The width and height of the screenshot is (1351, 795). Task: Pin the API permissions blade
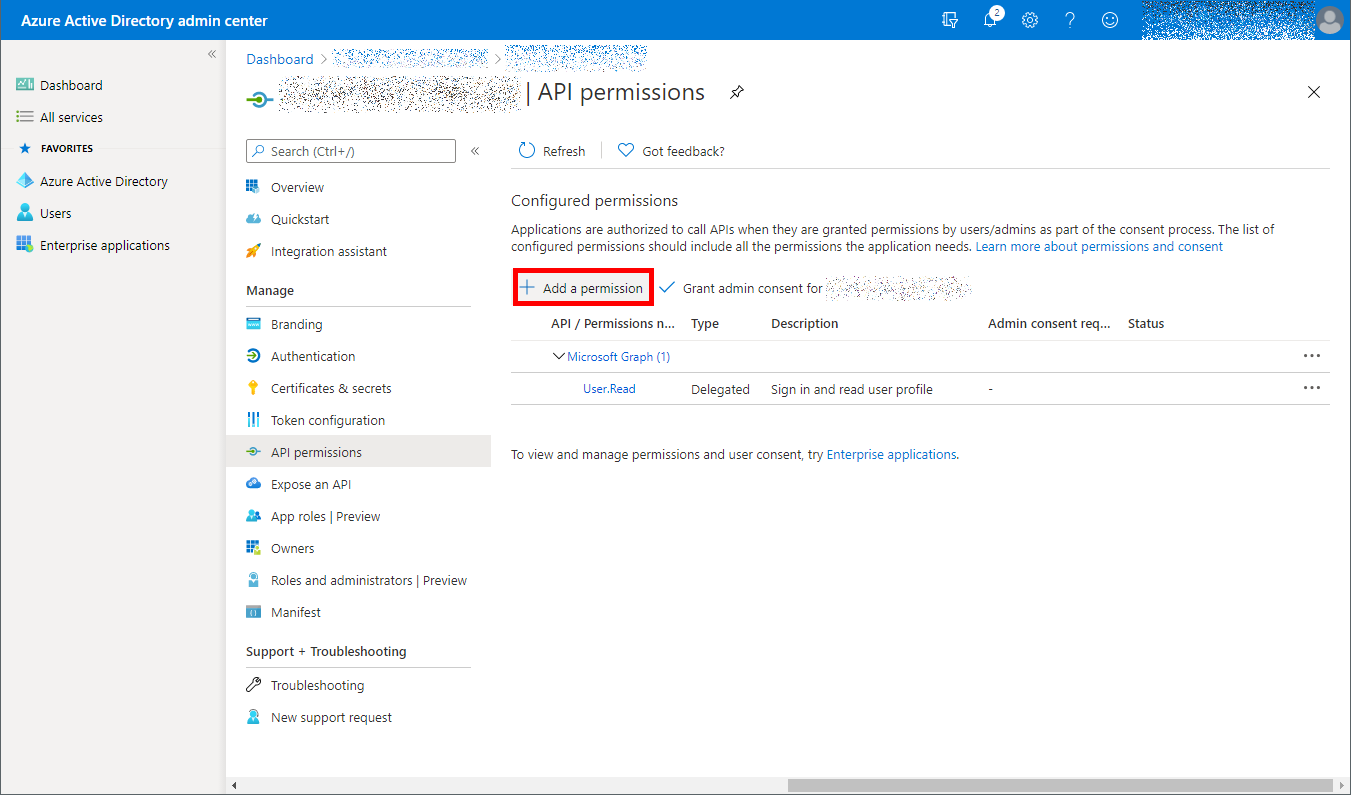737,93
